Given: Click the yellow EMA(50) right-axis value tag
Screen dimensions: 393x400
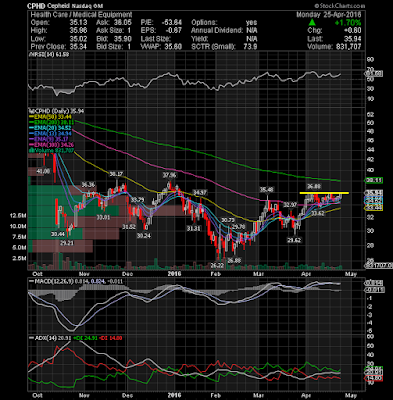Looking at the screenshot, I should (x=374, y=208).
